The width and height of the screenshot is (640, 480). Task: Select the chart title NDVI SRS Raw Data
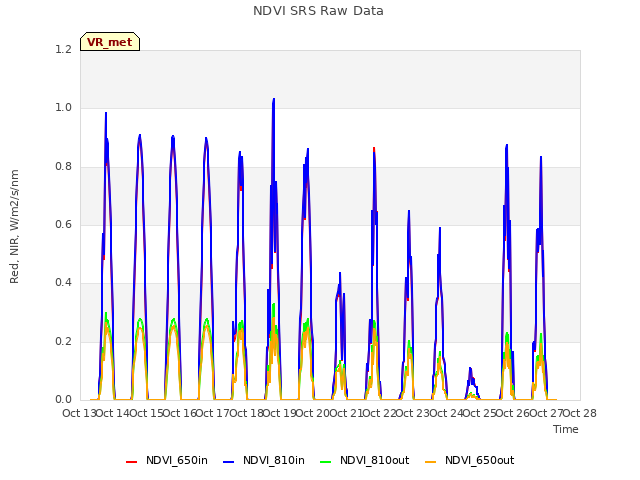[x=318, y=11]
